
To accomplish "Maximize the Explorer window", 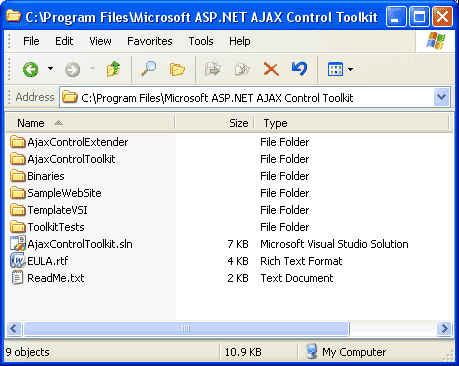I will tap(419, 16).
